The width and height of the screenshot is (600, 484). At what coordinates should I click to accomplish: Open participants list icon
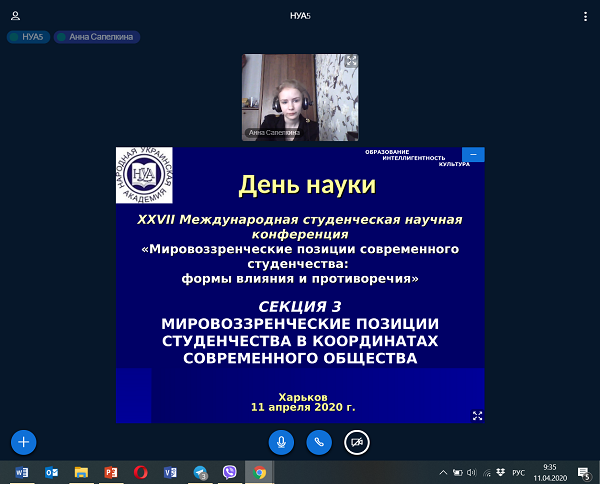(15, 16)
